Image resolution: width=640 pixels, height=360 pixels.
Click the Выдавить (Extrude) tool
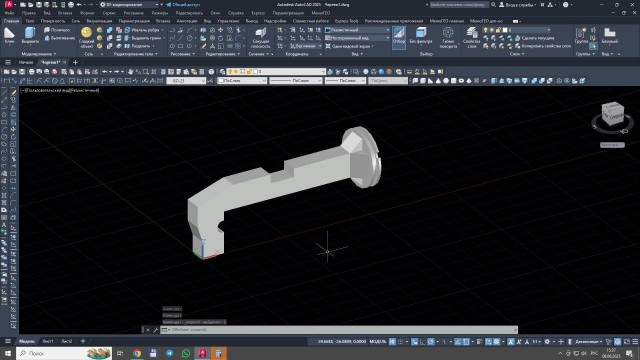point(30,36)
